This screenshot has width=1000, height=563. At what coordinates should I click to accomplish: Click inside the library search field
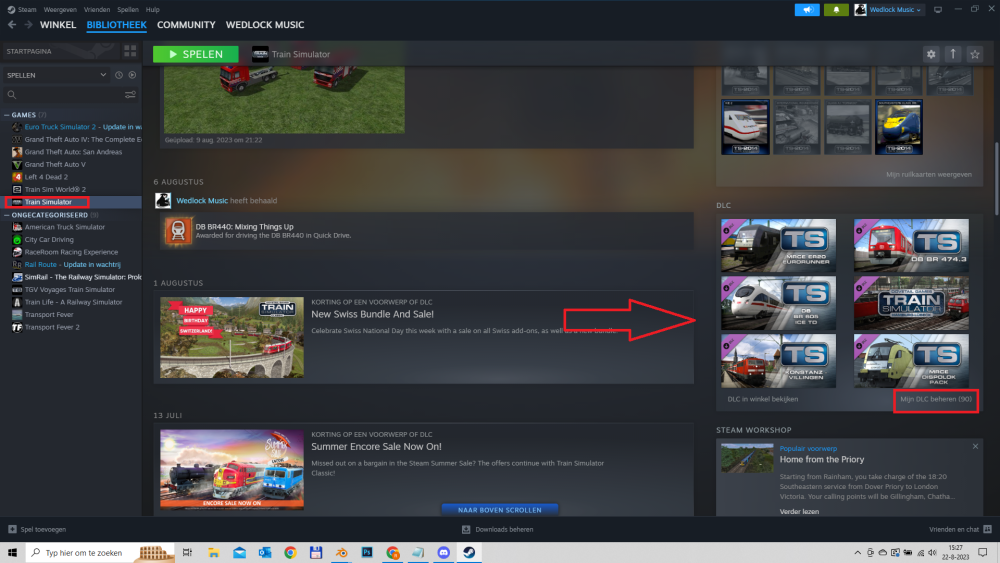(x=65, y=95)
